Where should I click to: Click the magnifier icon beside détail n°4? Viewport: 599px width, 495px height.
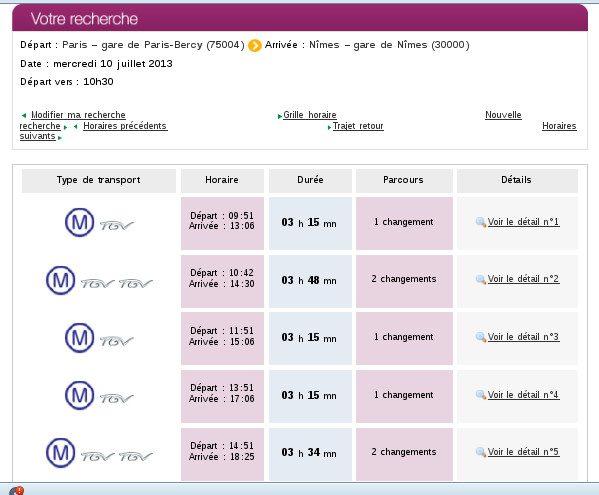480,395
